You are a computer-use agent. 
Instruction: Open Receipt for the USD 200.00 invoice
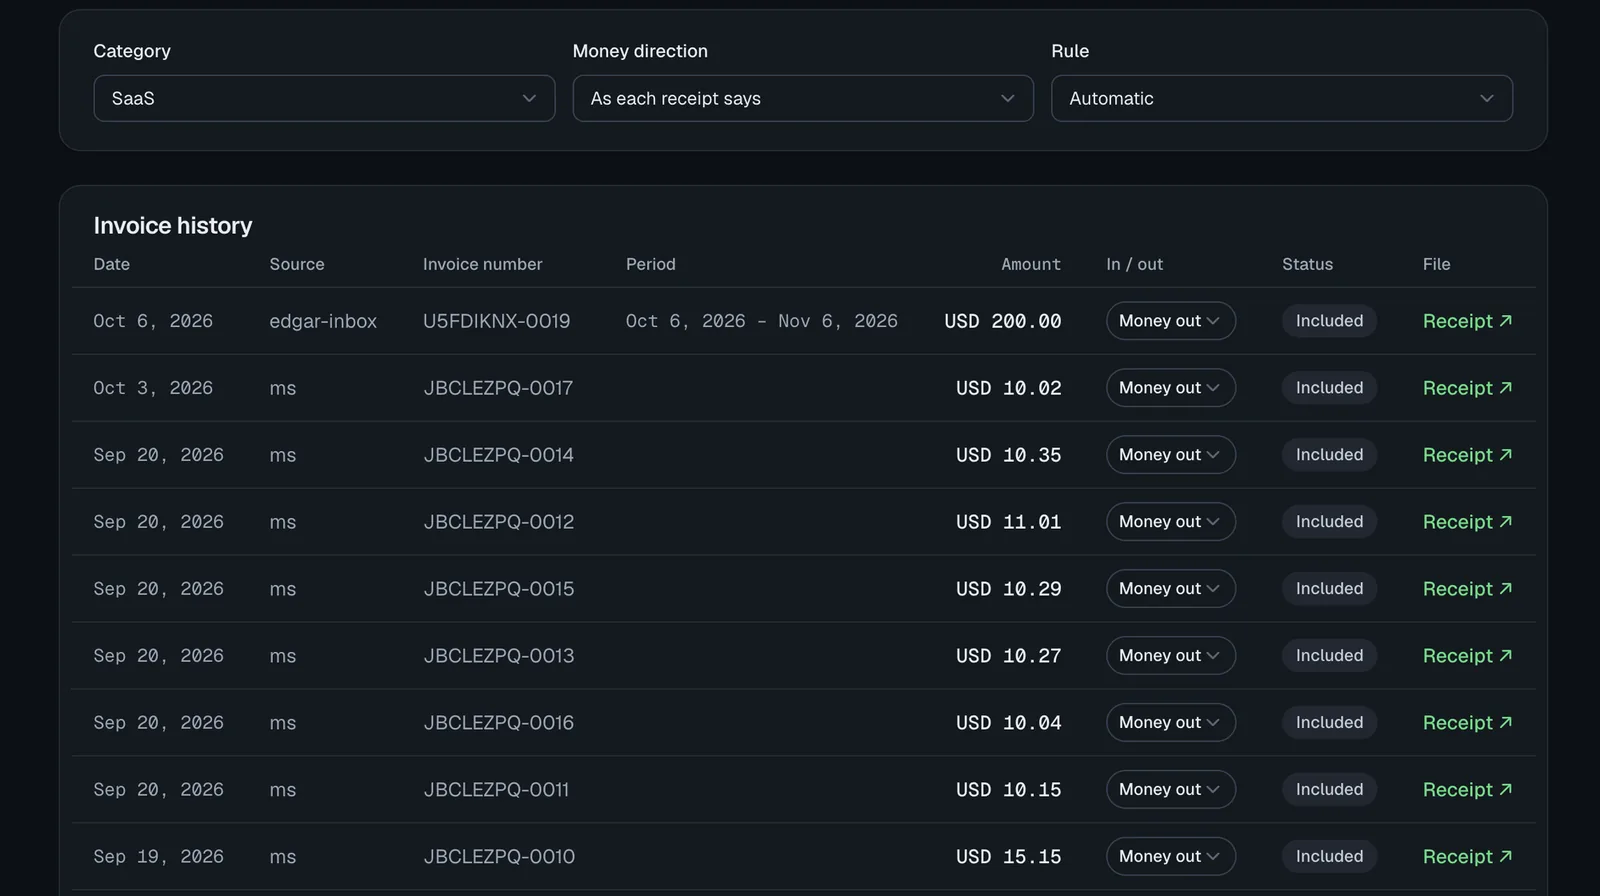[x=1467, y=321]
